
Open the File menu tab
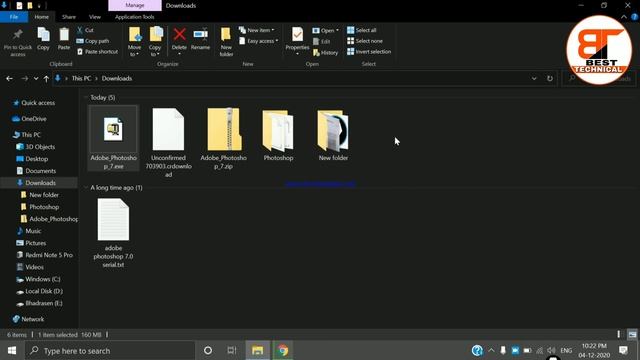tap(14, 17)
